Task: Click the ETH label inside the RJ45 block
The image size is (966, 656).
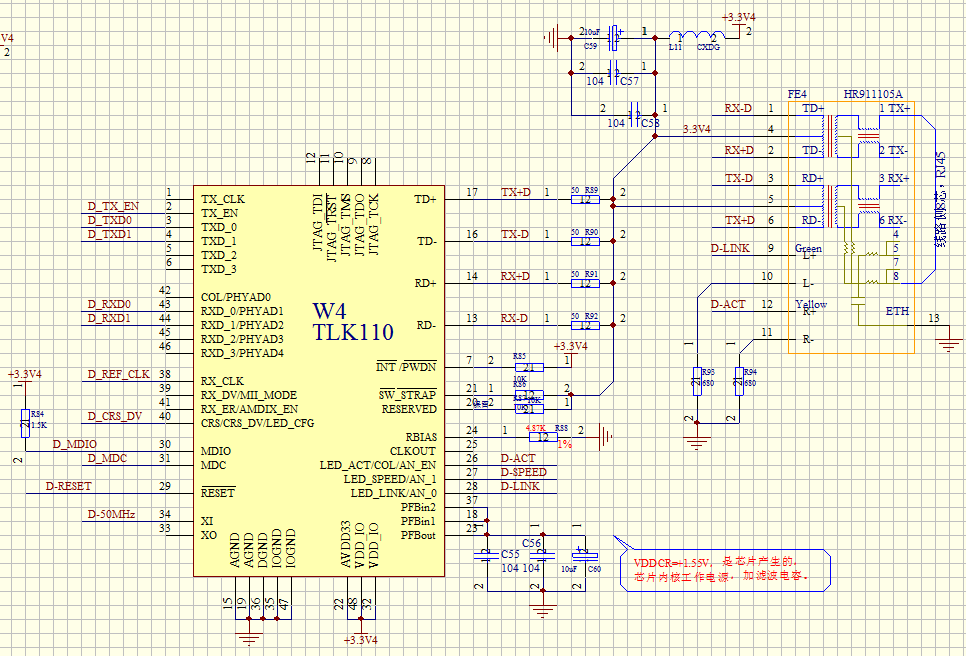Action: (897, 311)
